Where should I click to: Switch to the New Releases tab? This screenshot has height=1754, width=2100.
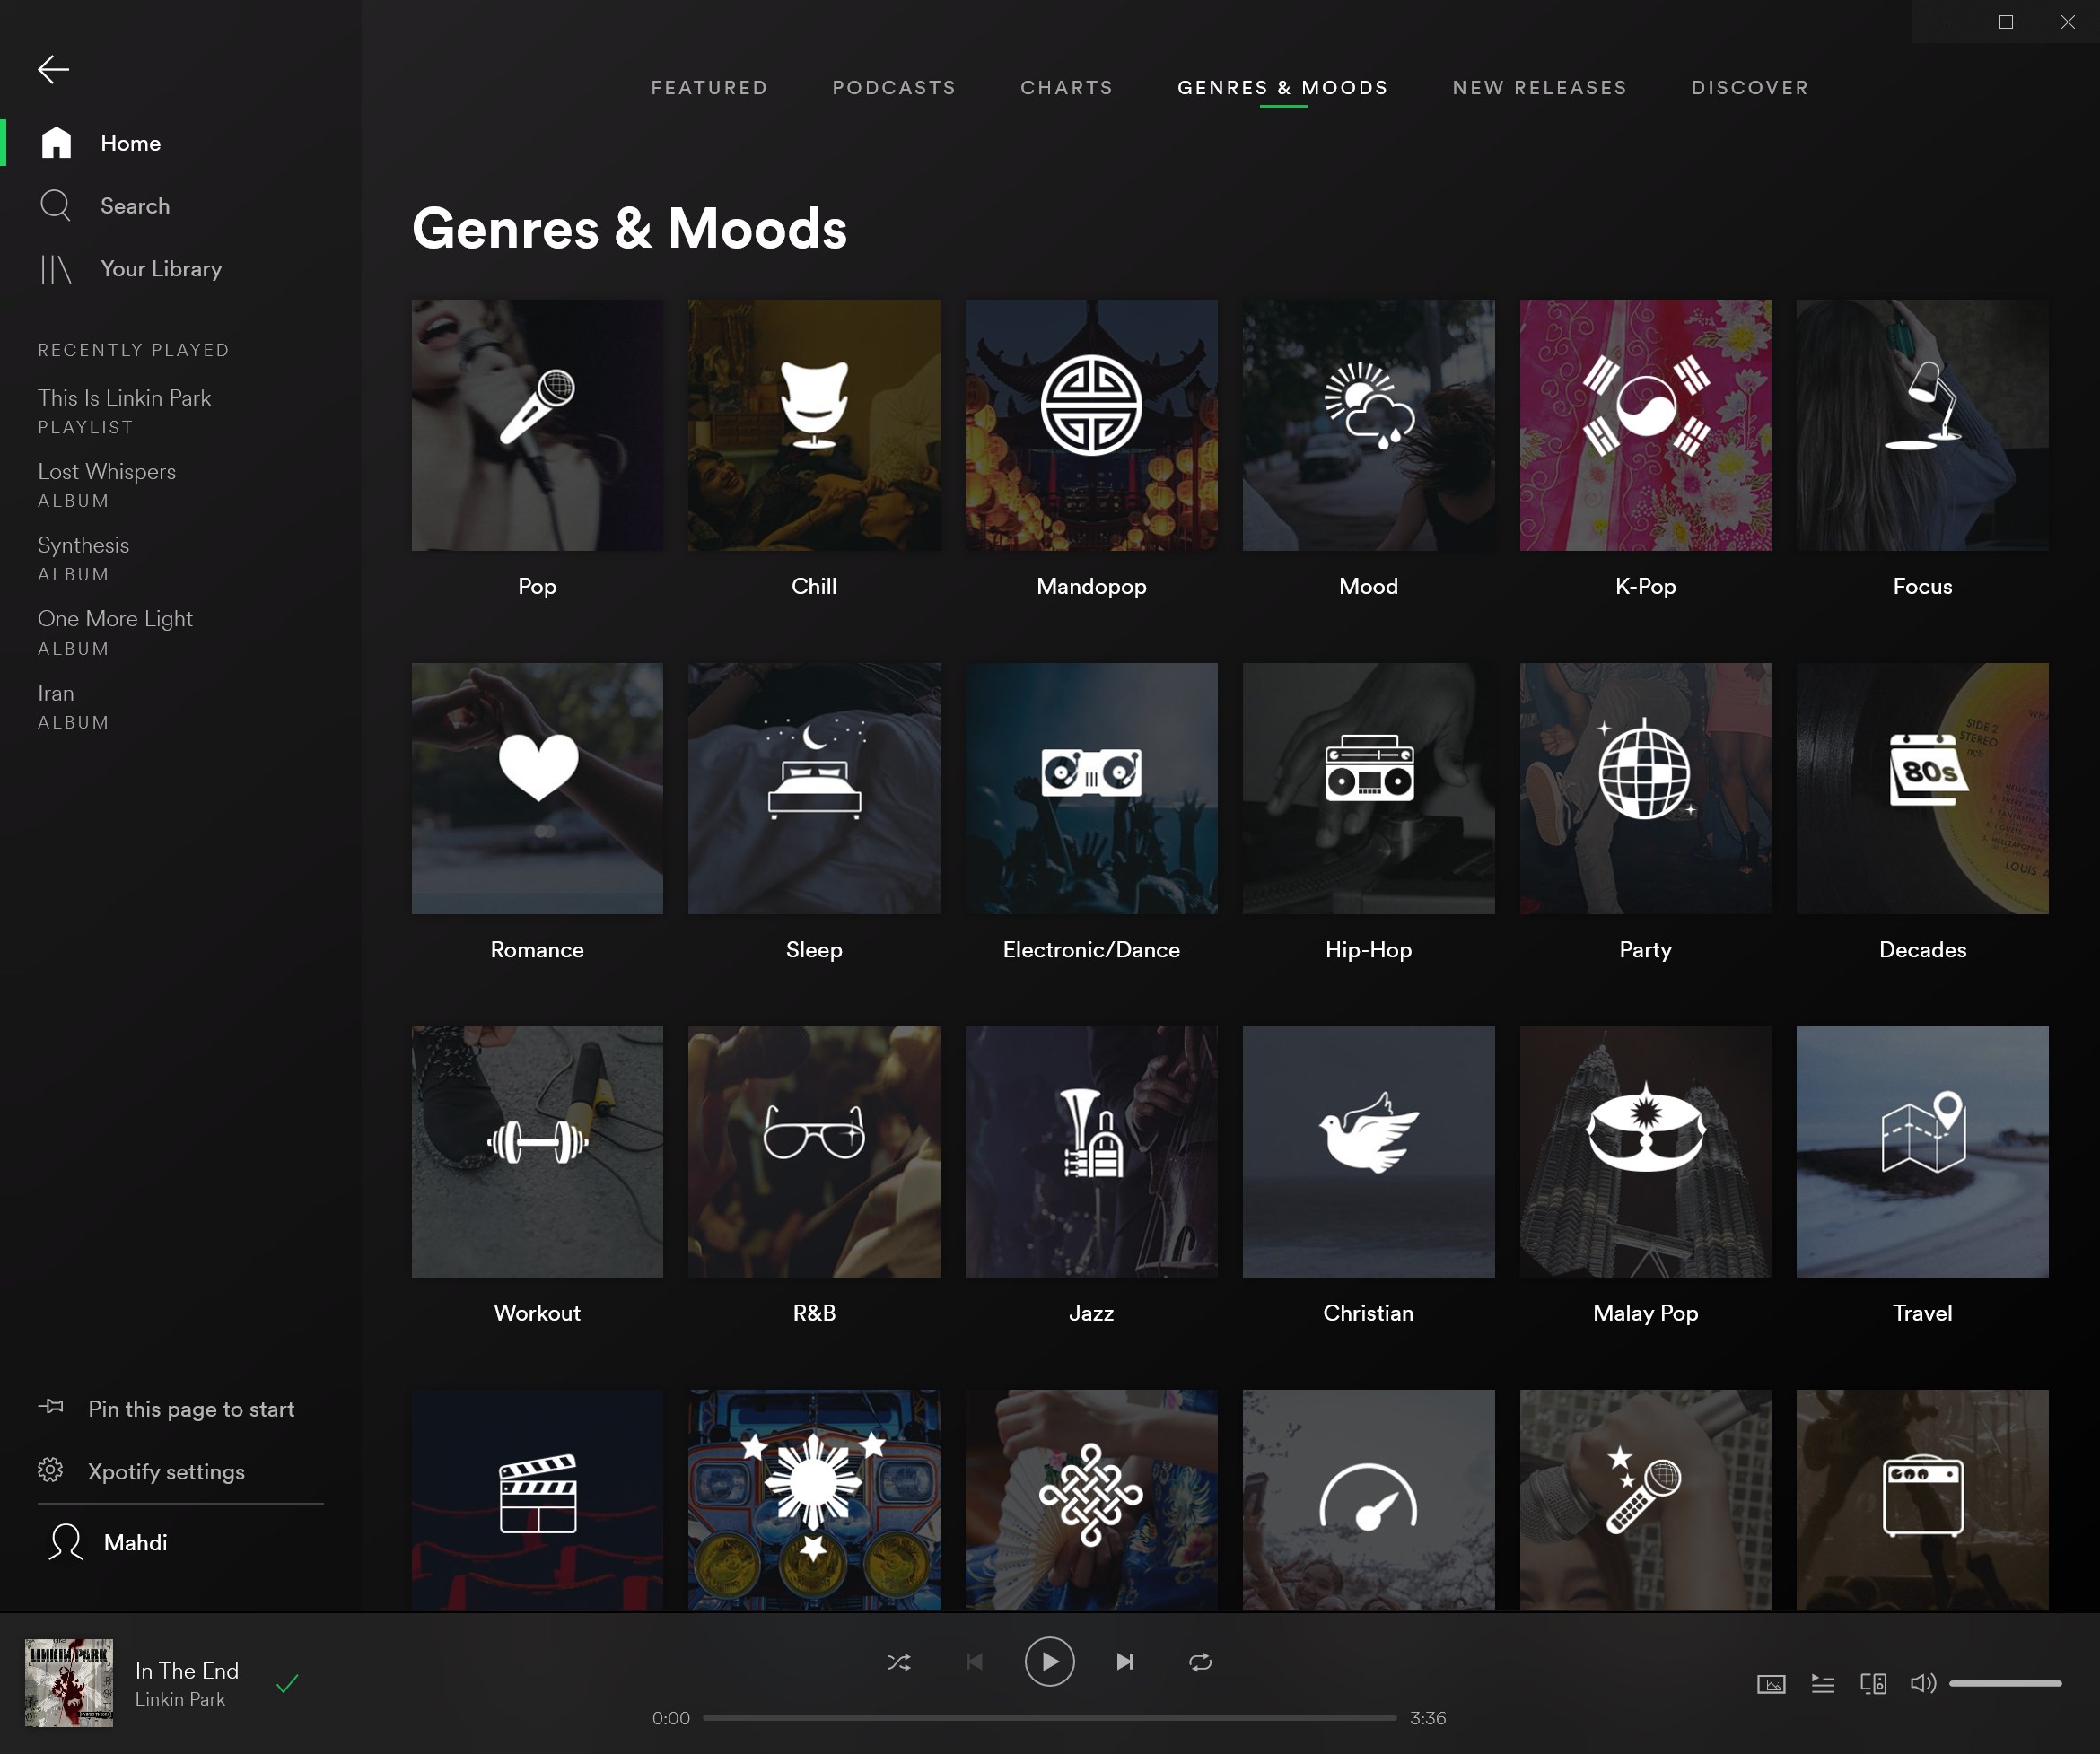tap(1539, 88)
